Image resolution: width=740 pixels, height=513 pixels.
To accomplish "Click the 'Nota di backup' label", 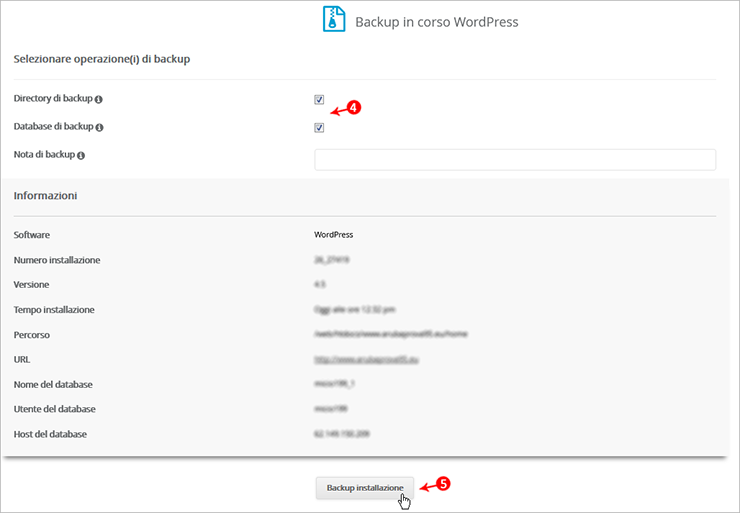I will [x=44, y=154].
